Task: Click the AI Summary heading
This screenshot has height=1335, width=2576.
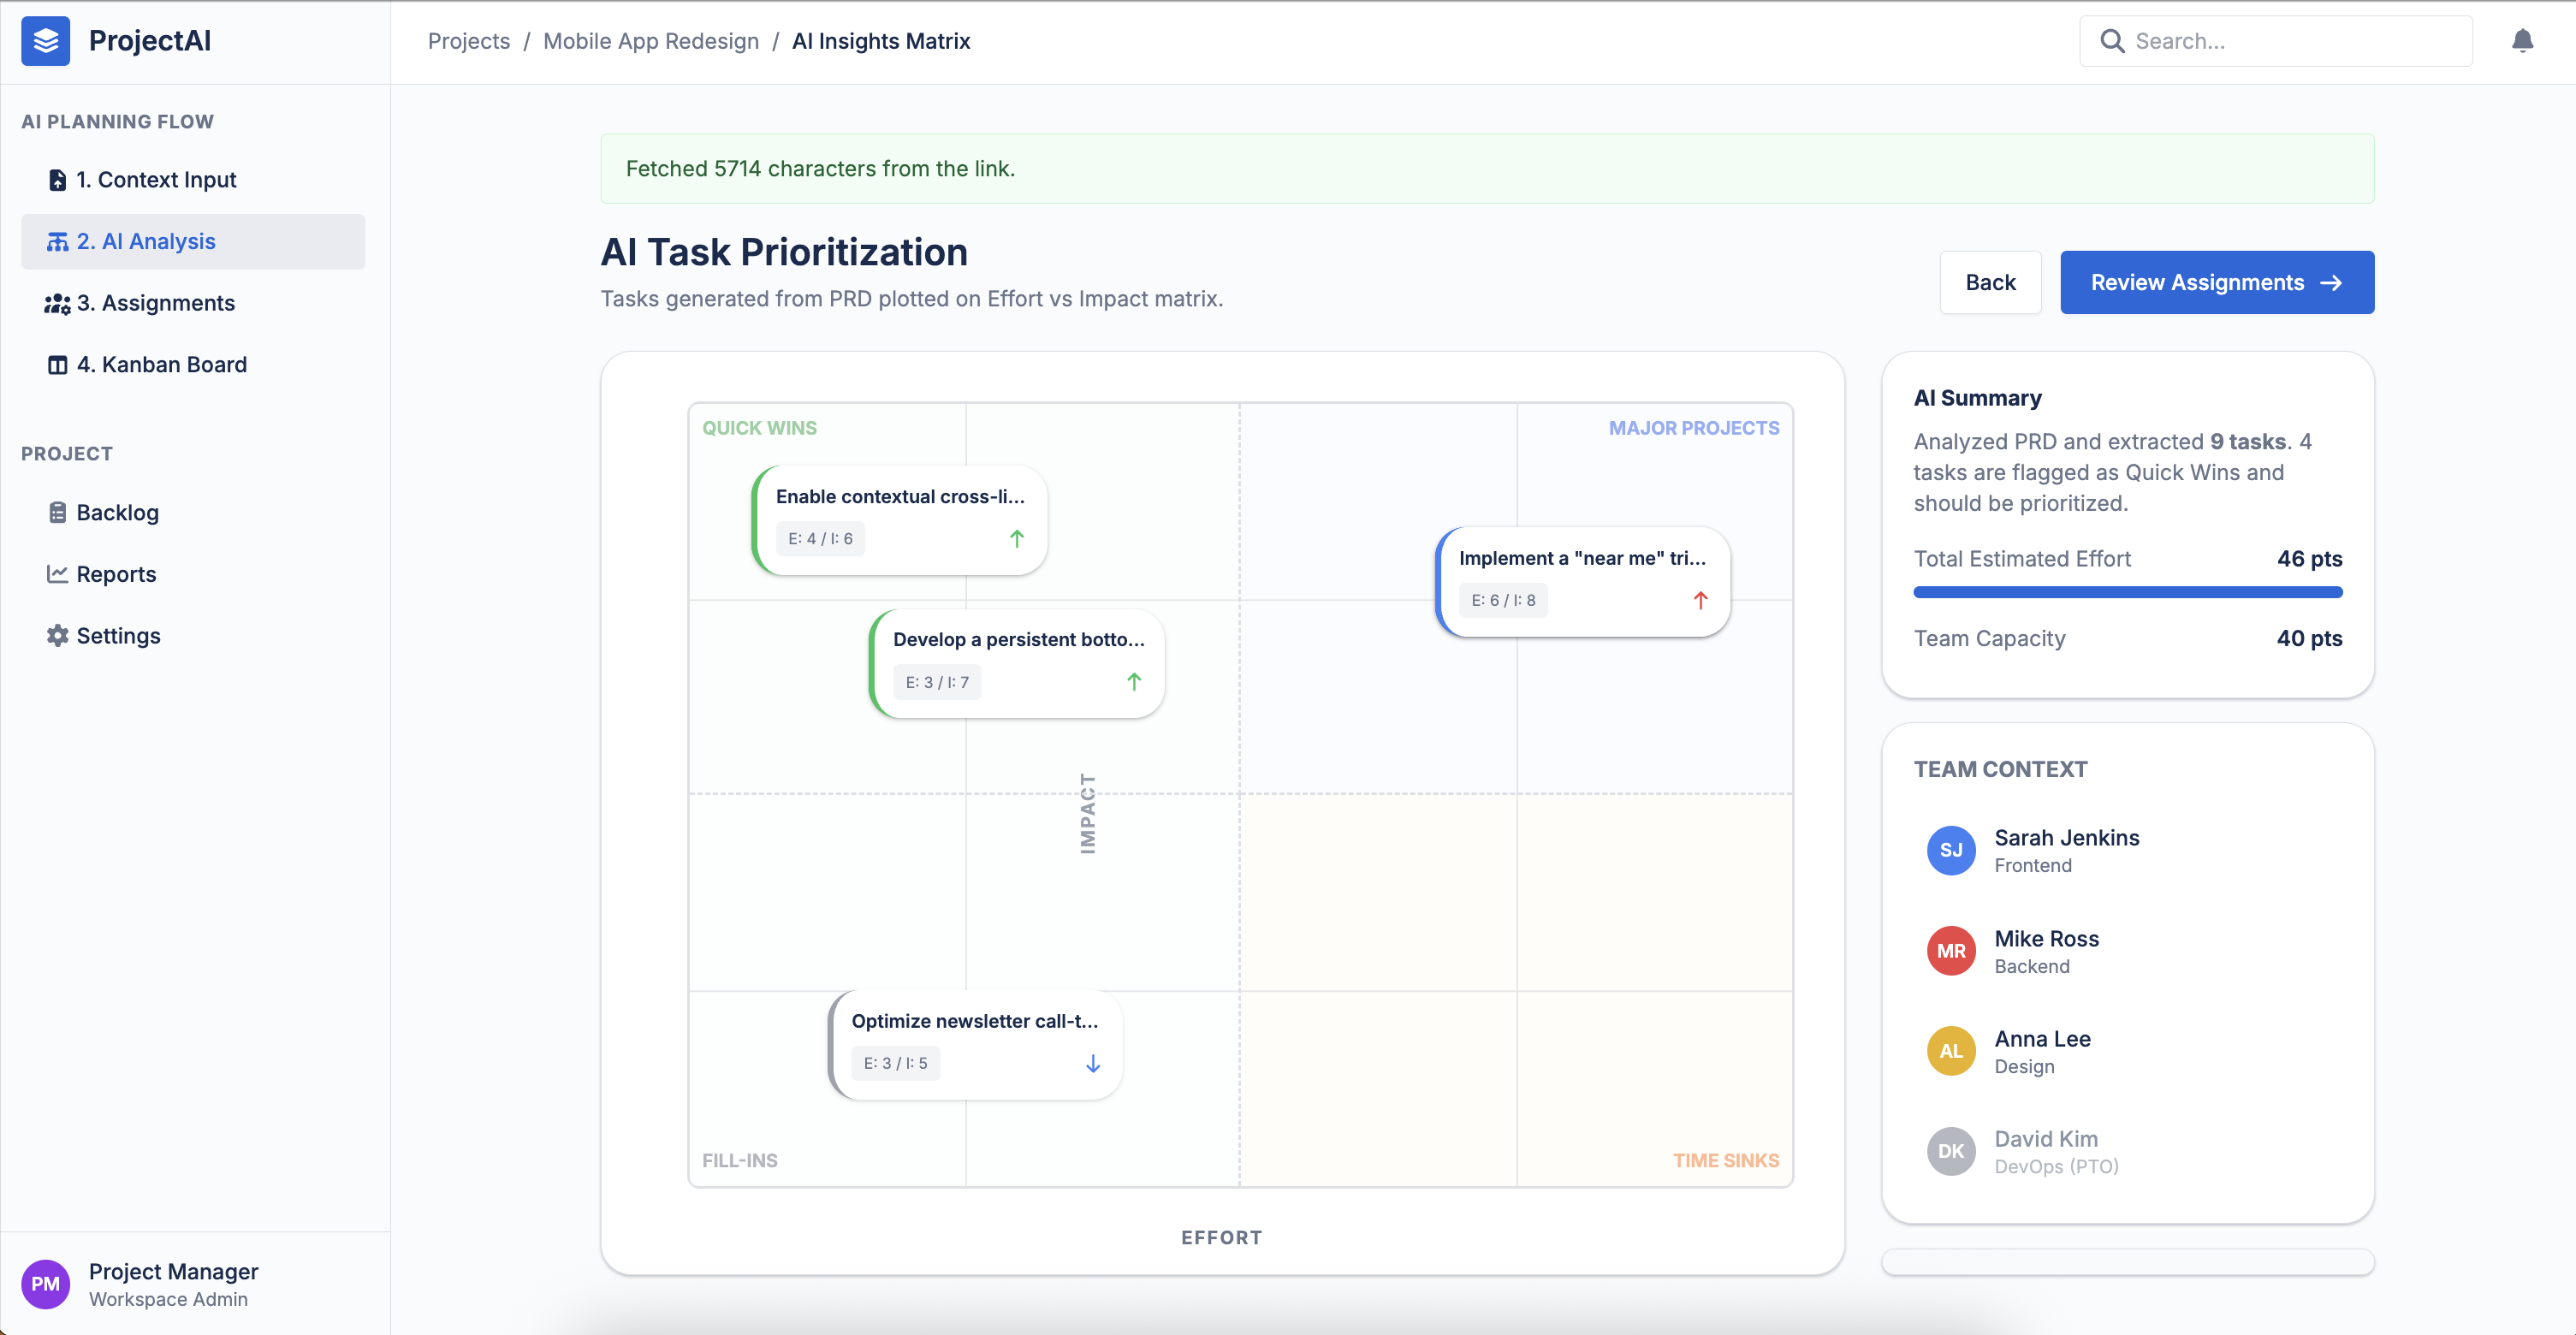Action: [1977, 399]
